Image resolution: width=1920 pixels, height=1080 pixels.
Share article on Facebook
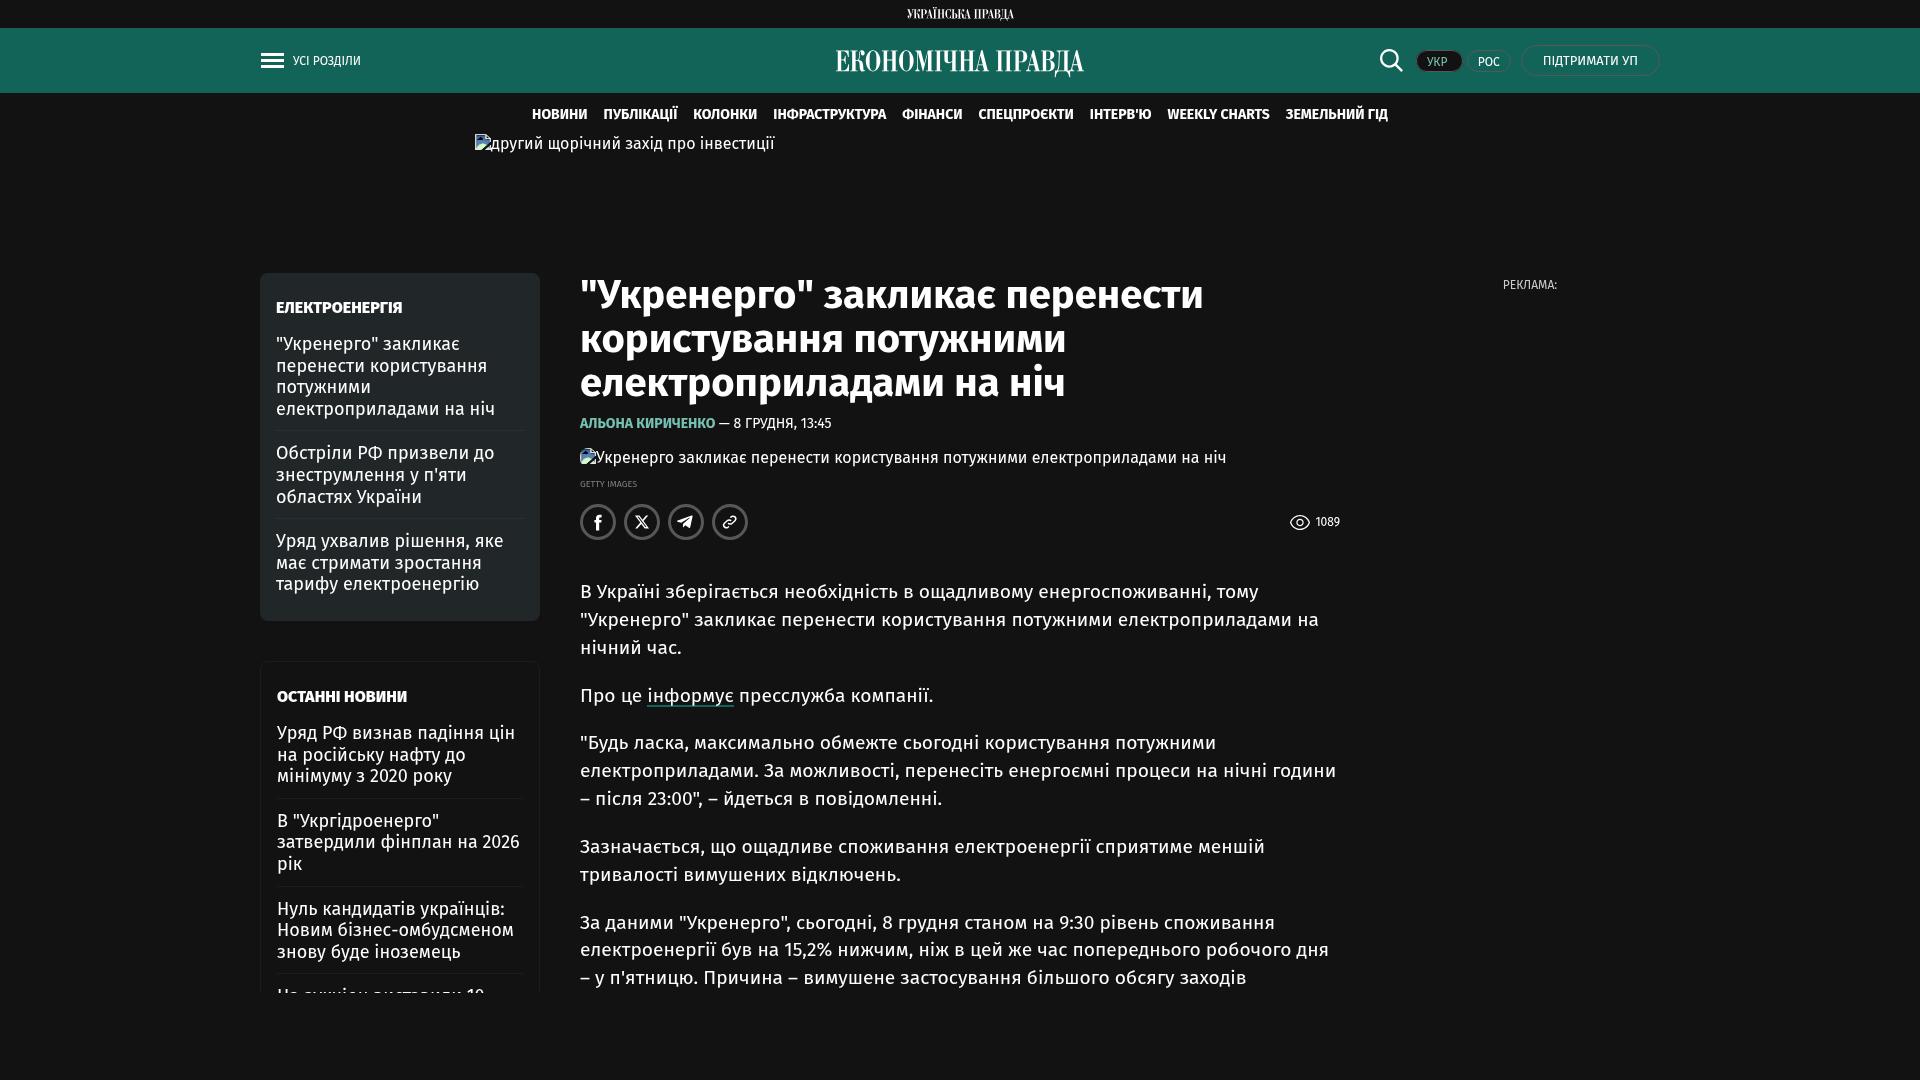click(x=598, y=522)
